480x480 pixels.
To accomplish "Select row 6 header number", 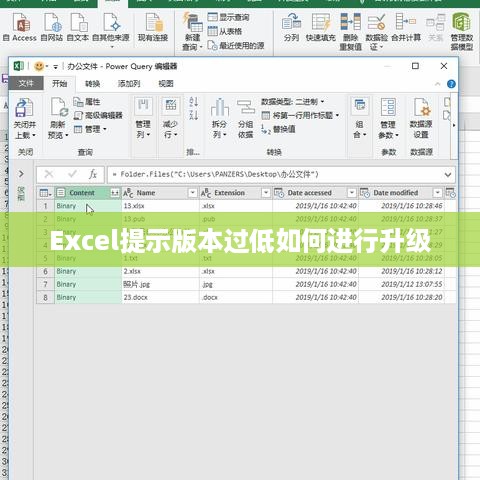I will [x=46, y=271].
